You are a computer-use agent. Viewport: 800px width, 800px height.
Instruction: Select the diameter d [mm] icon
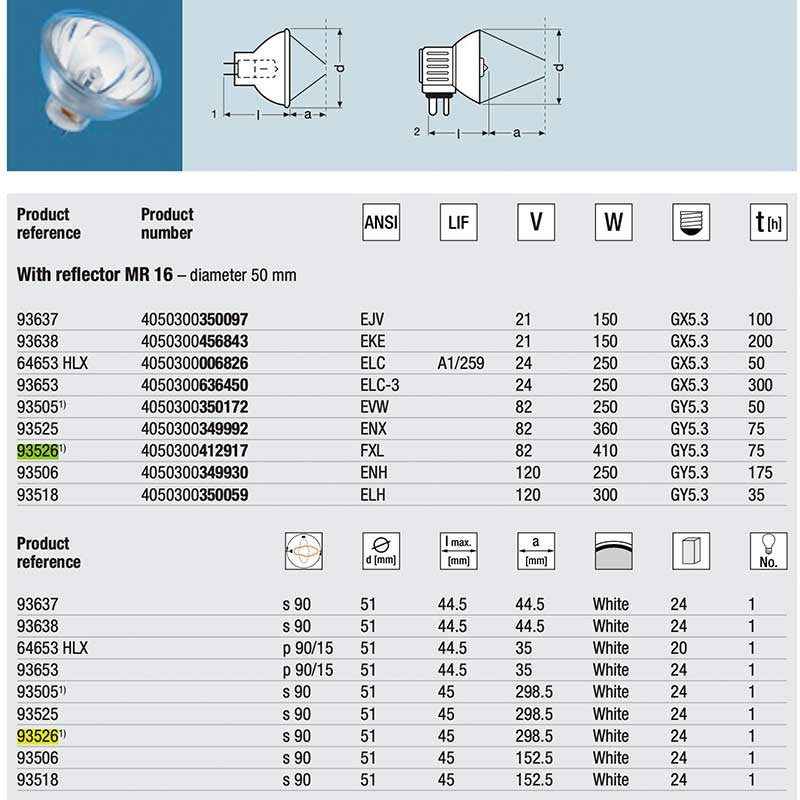(x=380, y=551)
